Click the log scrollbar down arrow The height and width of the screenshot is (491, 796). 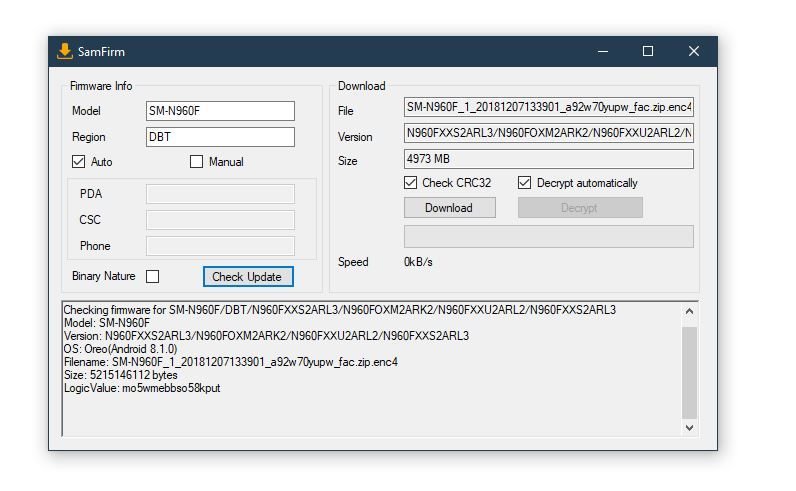tap(689, 428)
